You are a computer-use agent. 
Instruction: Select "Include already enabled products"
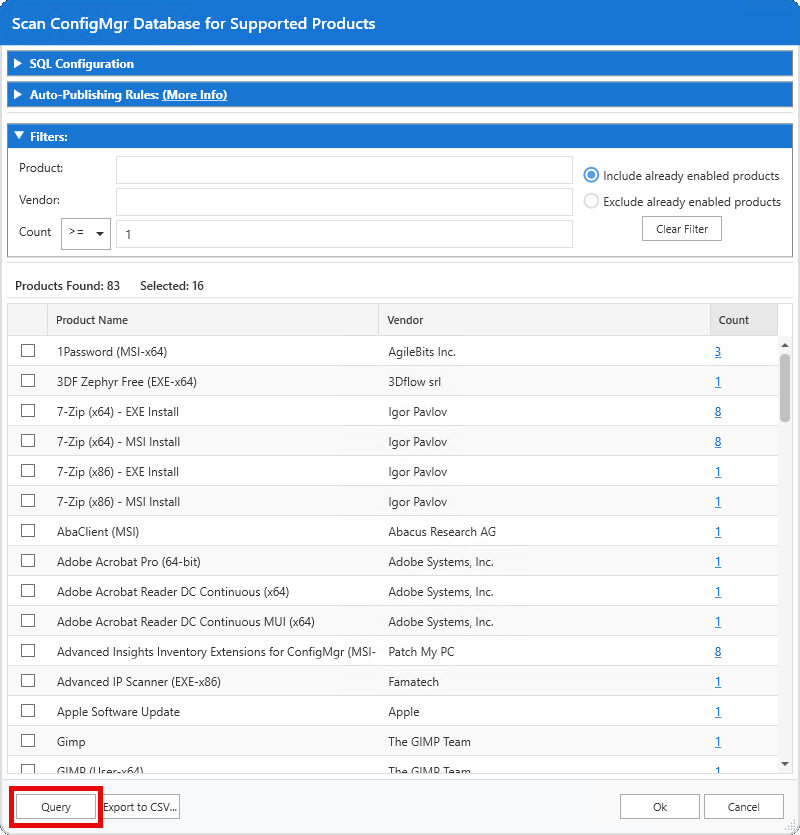590,175
